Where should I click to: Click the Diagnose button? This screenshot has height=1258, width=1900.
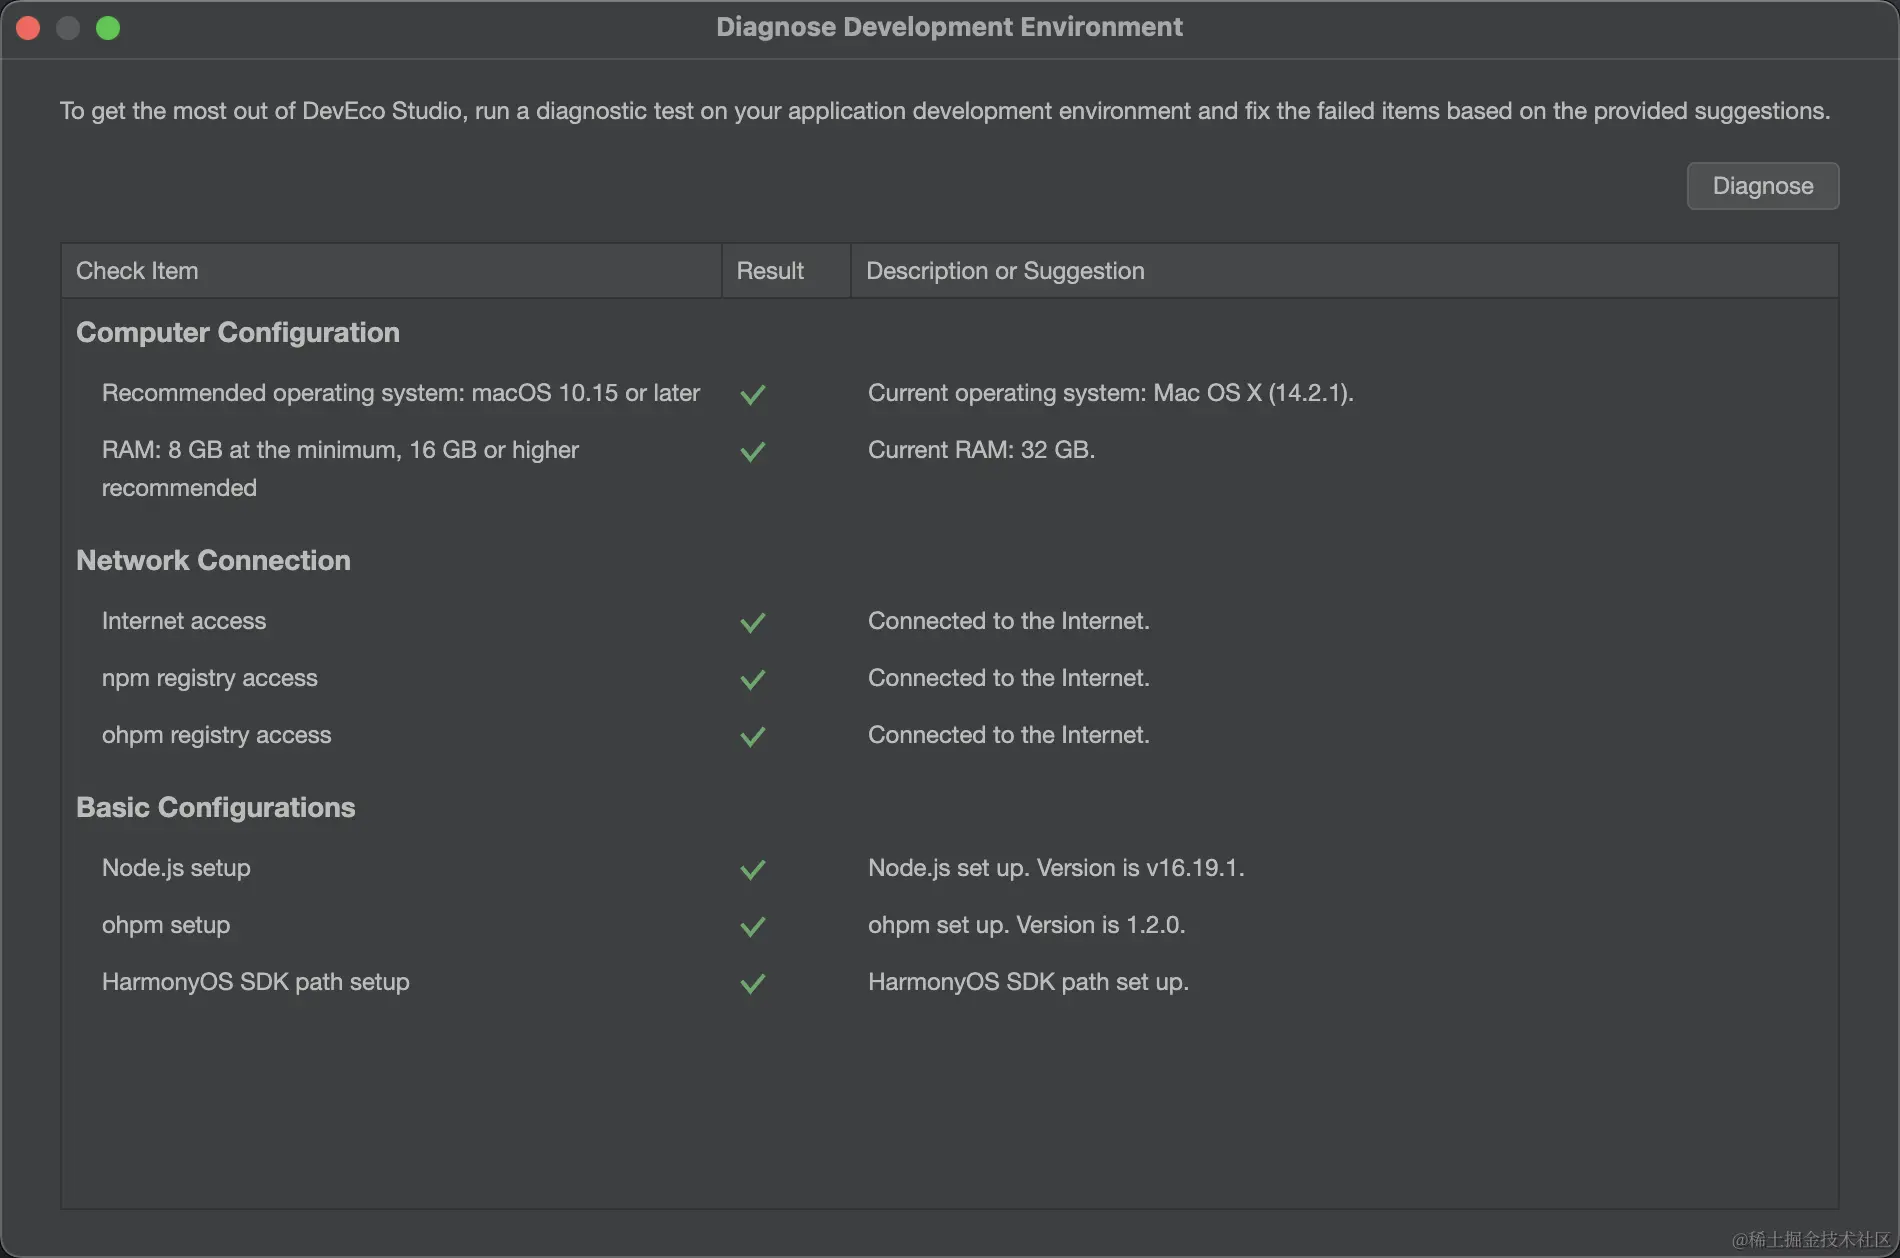click(1762, 186)
